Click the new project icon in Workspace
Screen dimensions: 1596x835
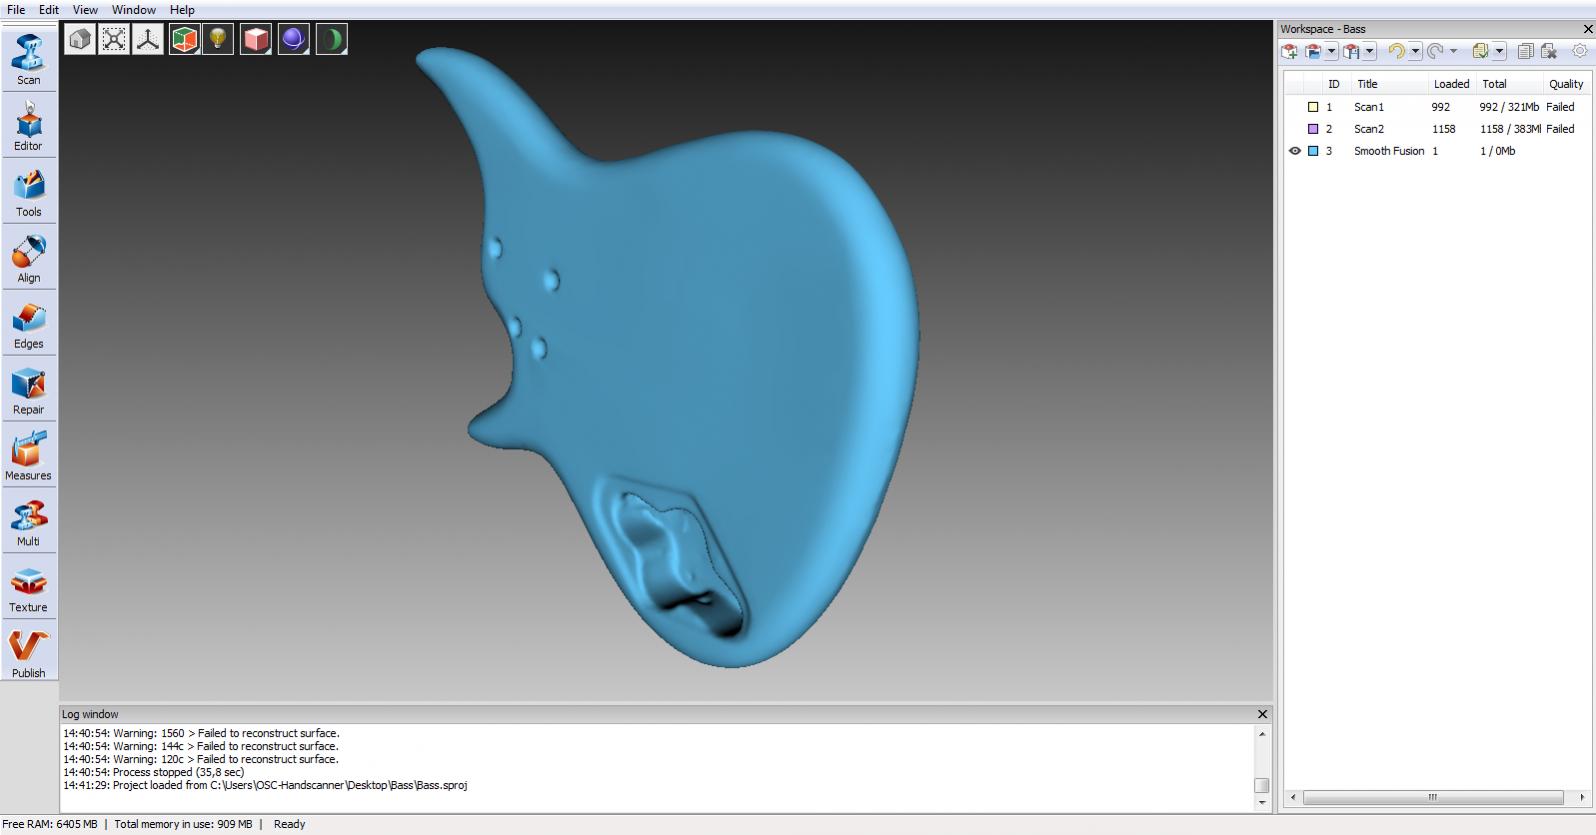1290,51
